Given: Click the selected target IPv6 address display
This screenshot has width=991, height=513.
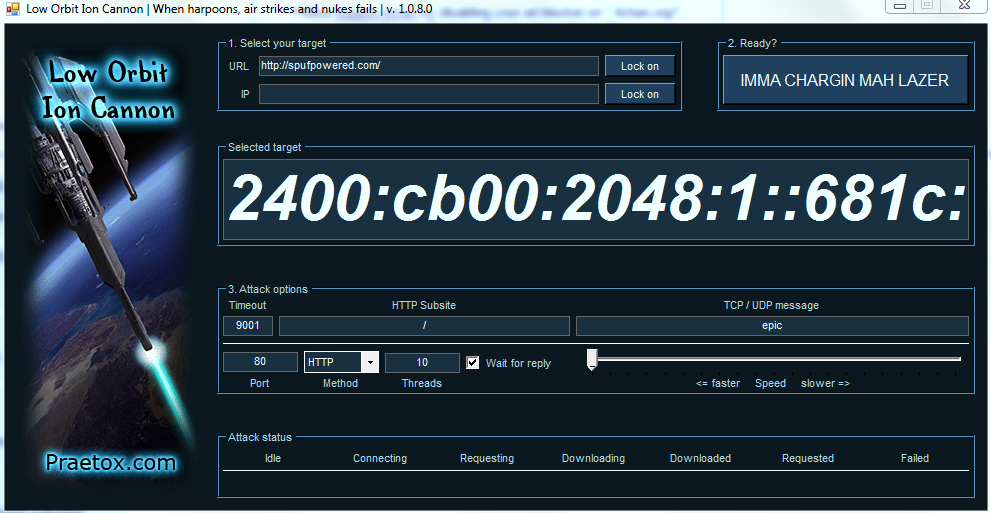Looking at the screenshot, I should [x=595, y=199].
